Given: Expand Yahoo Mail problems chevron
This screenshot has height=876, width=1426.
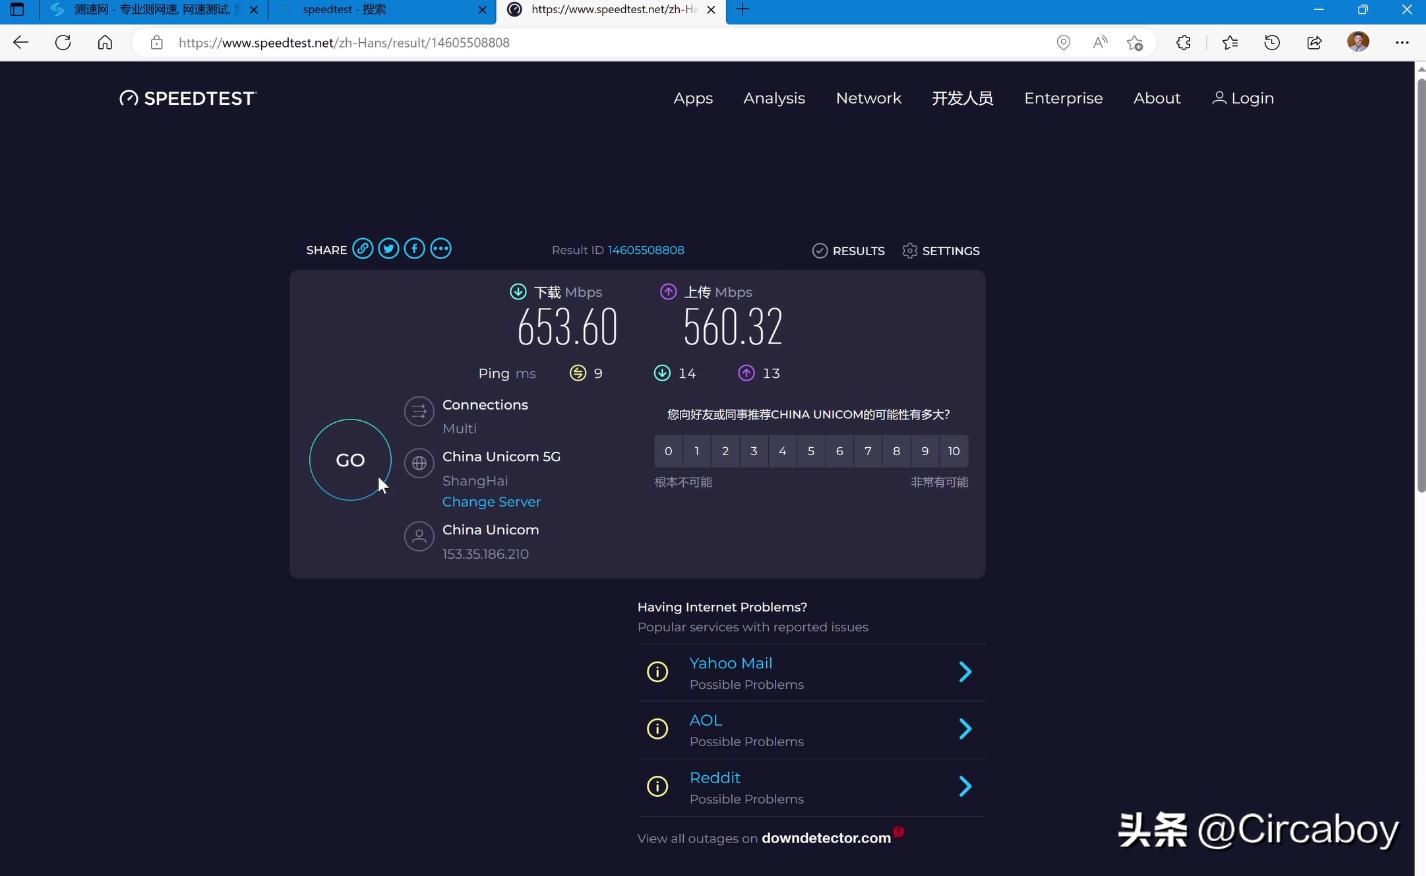Looking at the screenshot, I should point(965,672).
